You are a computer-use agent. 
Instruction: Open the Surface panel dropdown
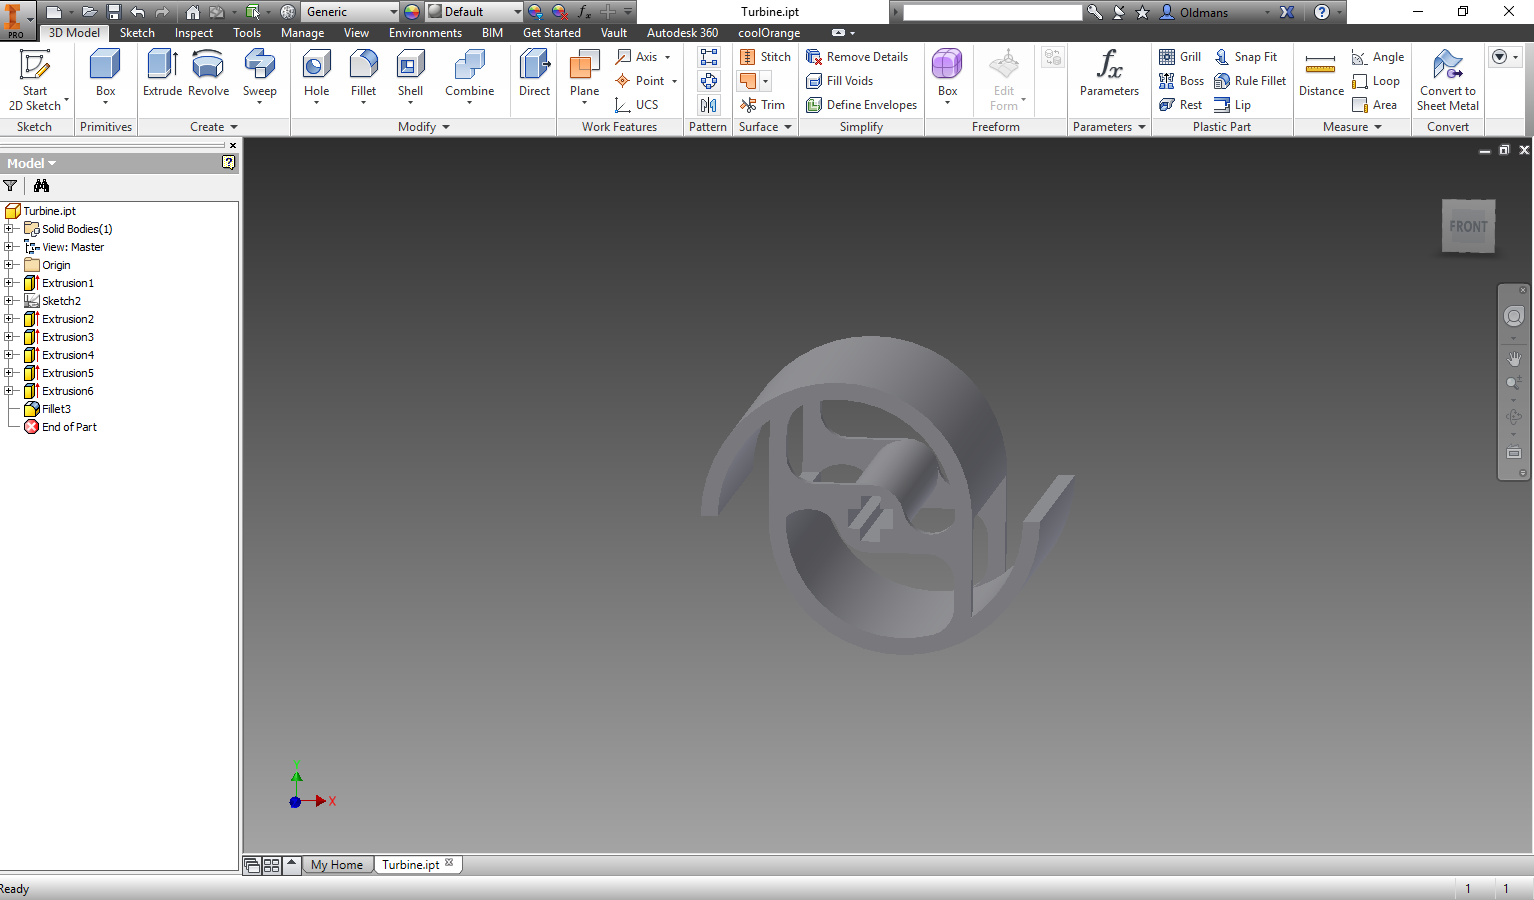[x=765, y=127]
